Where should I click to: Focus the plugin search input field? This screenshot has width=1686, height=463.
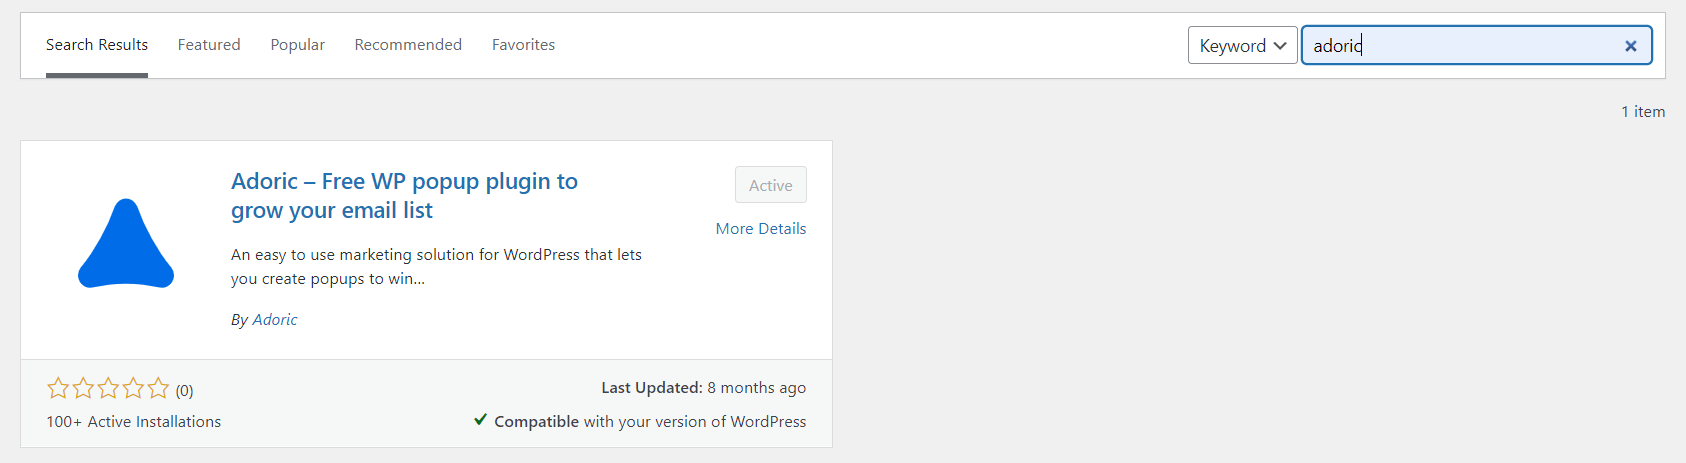tap(1460, 46)
